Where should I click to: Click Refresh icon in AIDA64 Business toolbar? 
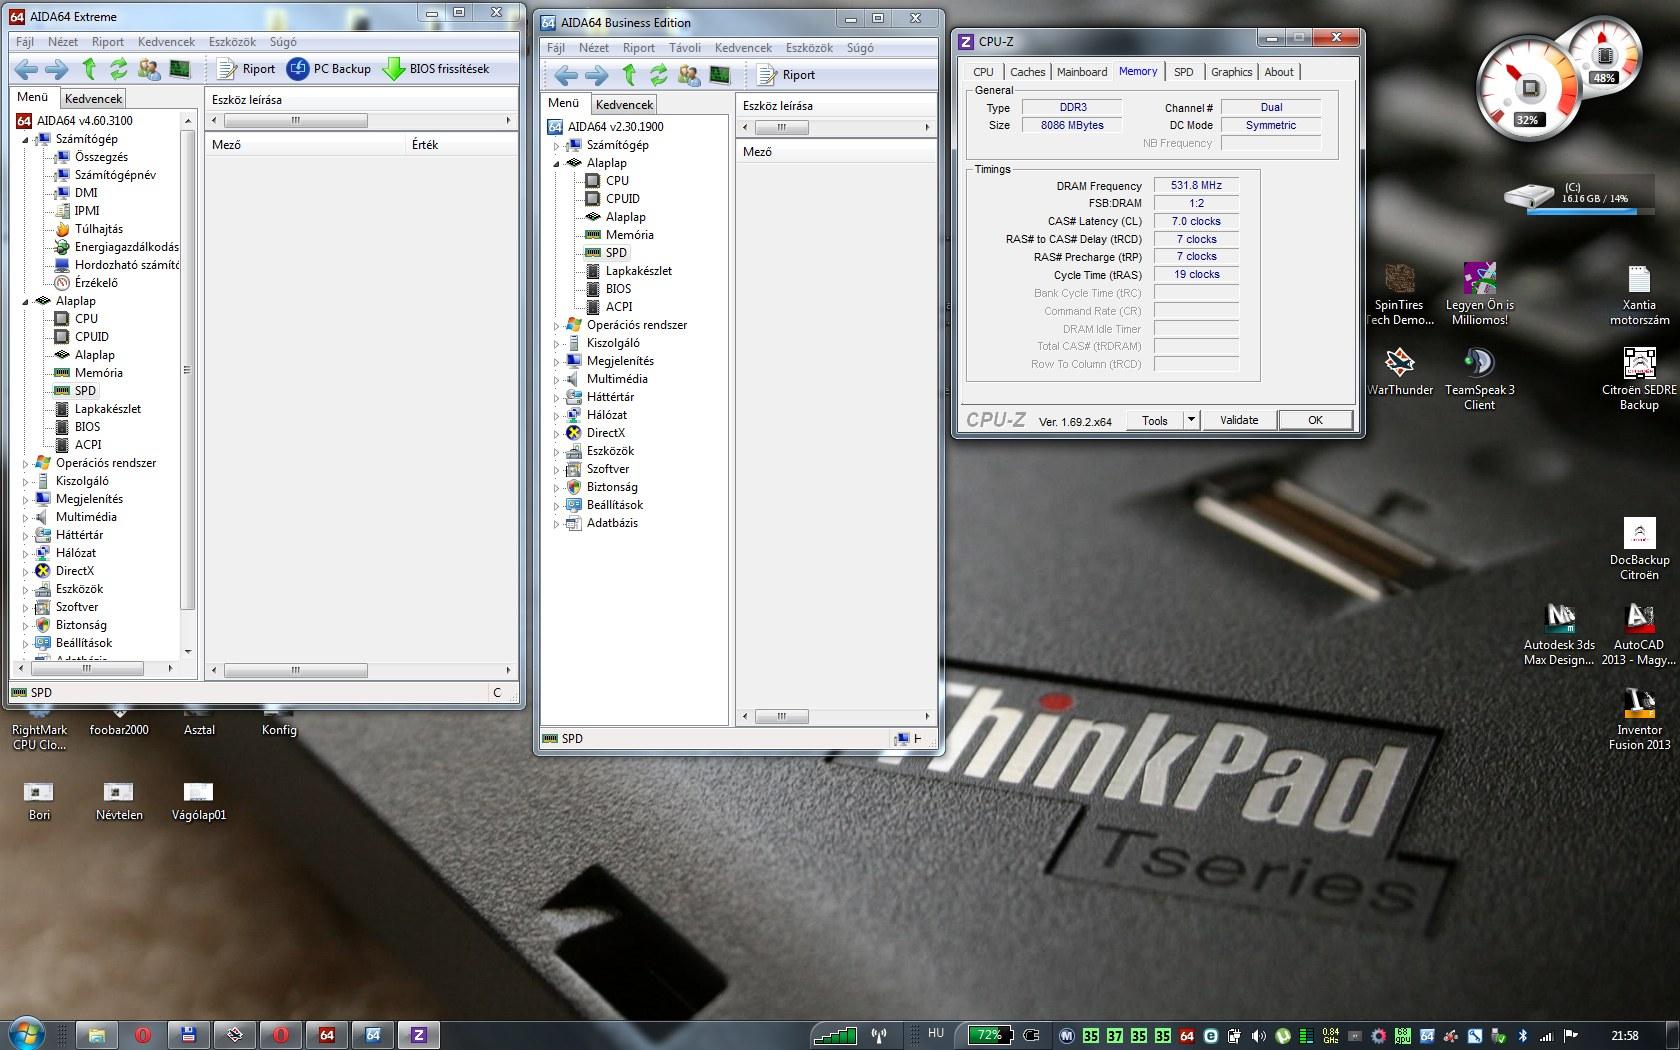point(659,75)
